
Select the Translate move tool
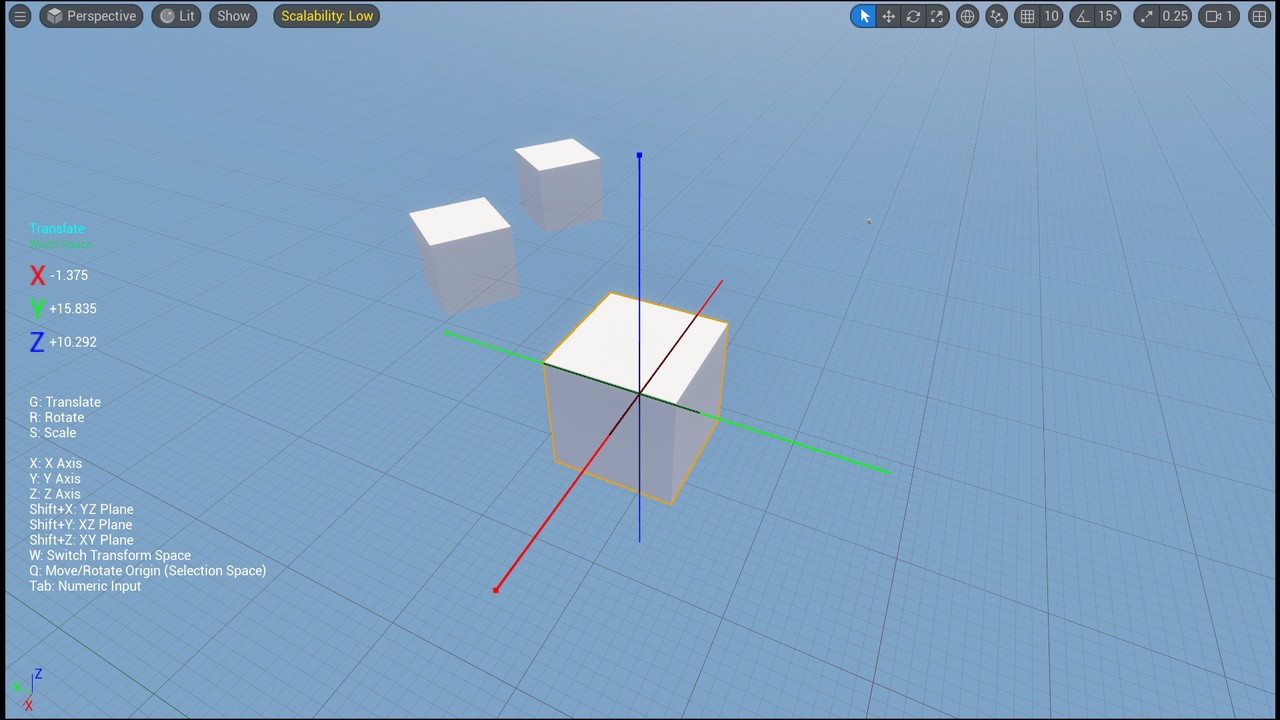[888, 16]
